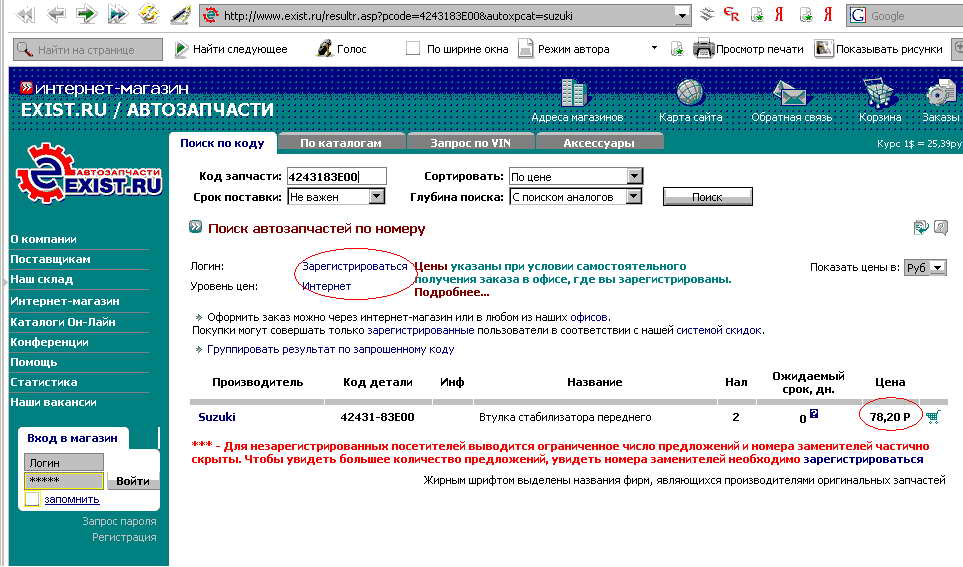Expand the Глубина поиска dropdown
The height and width of the screenshot is (567, 963).
click(633, 197)
